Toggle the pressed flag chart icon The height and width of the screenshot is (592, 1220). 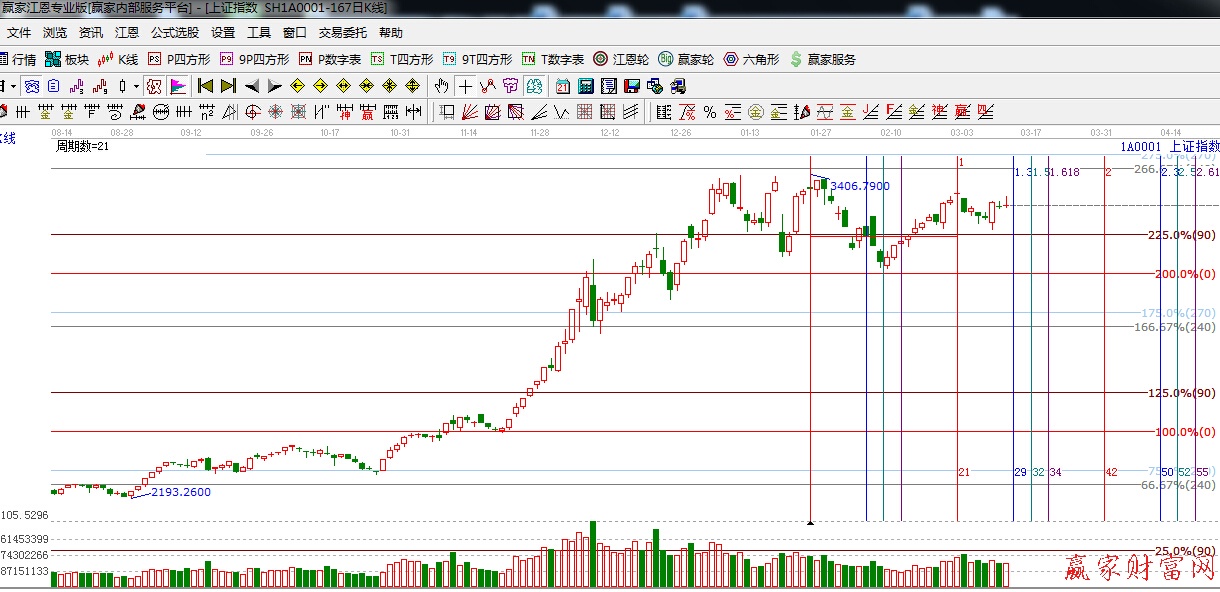tap(178, 86)
